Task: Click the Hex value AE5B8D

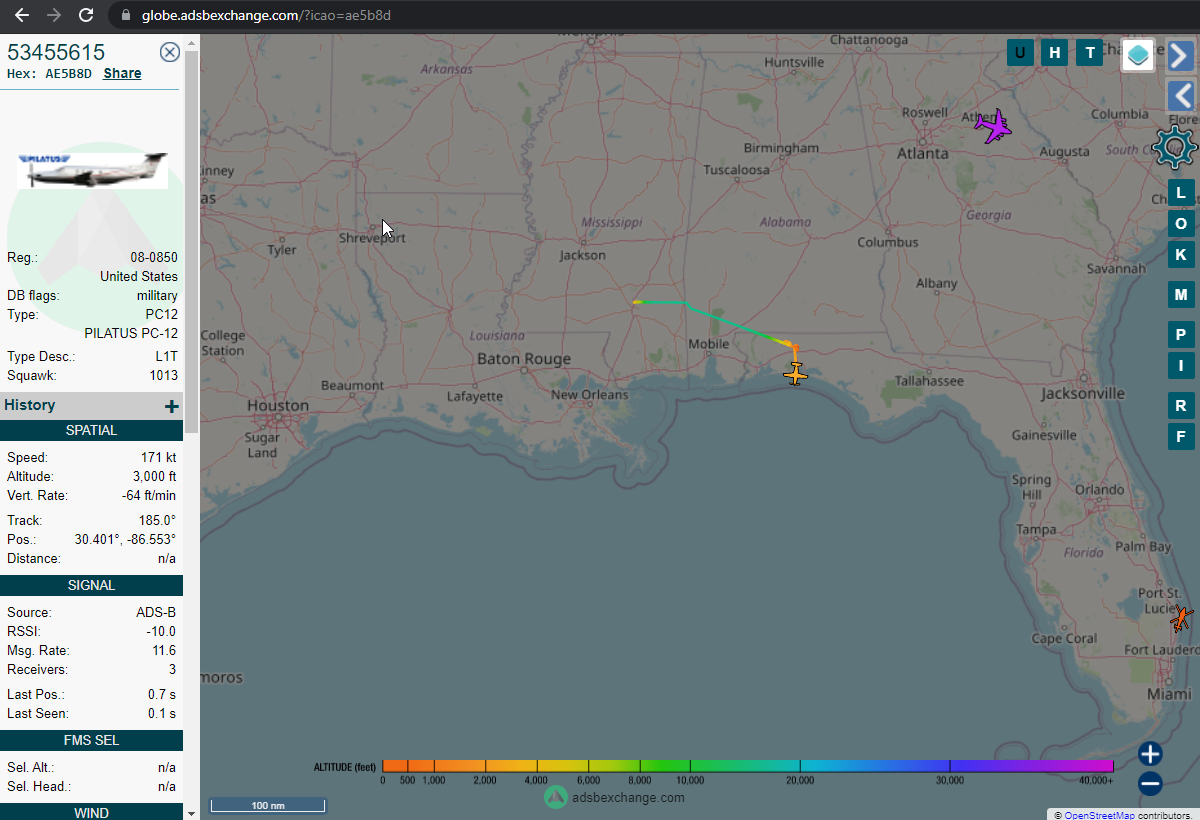Action: coord(68,74)
